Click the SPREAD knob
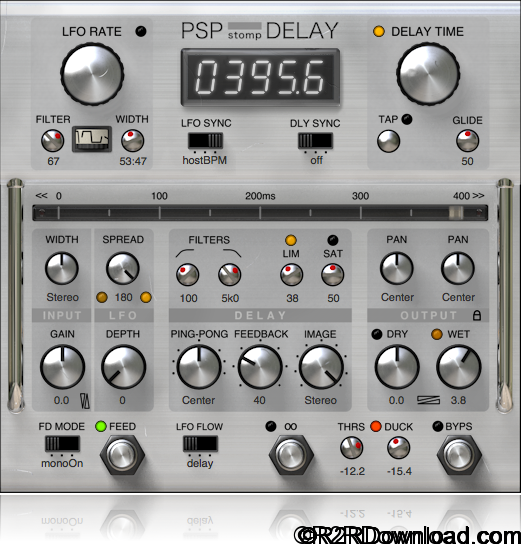Screen dimensions: 521x544 tap(122, 269)
